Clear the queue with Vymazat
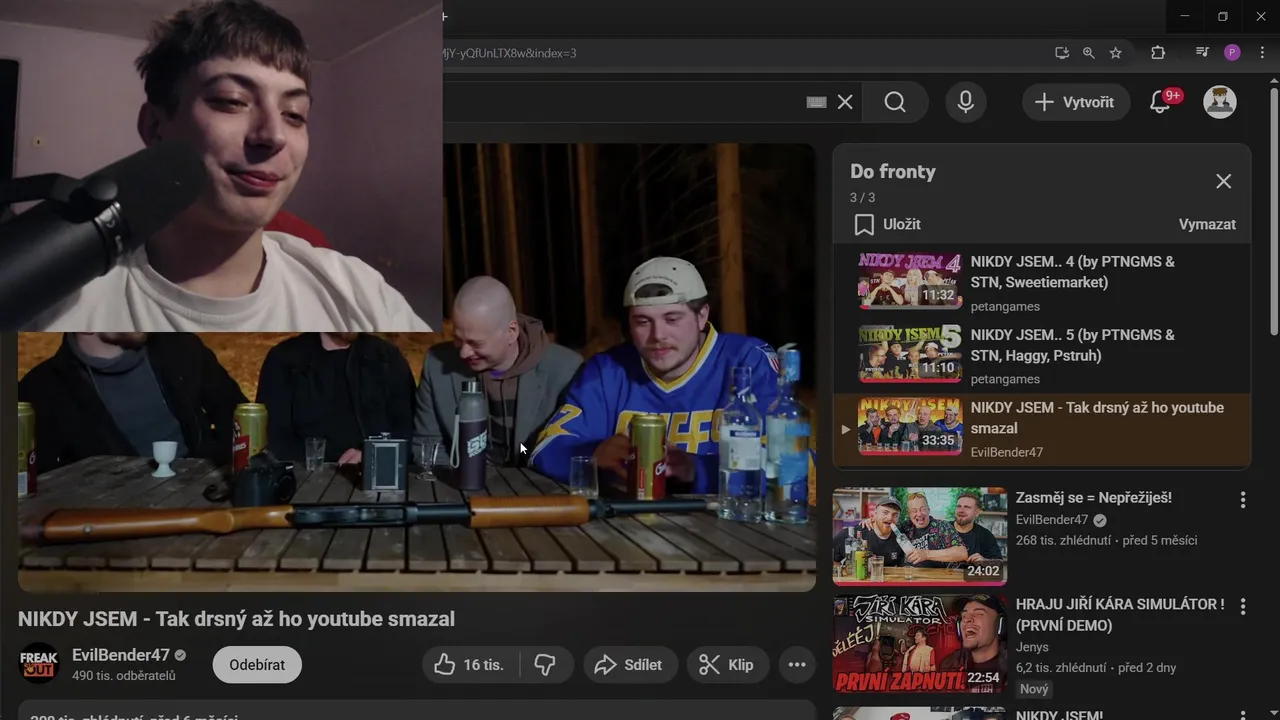 [1207, 224]
